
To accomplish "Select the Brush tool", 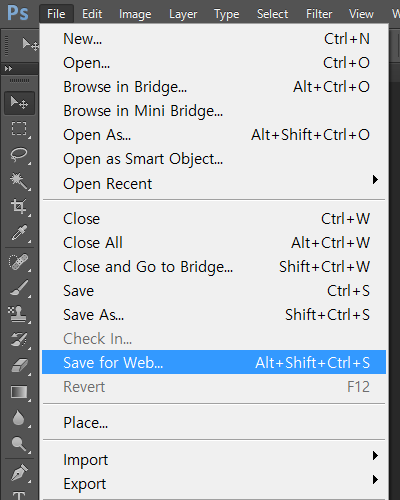I will point(19,288).
